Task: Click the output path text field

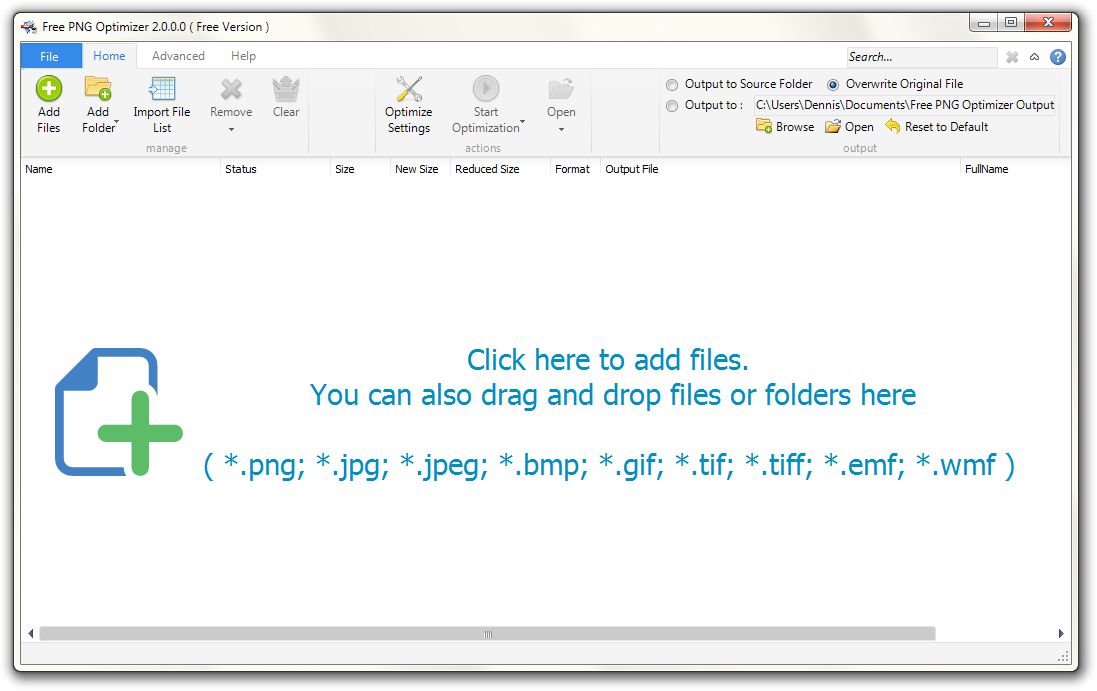Action: [x=904, y=105]
